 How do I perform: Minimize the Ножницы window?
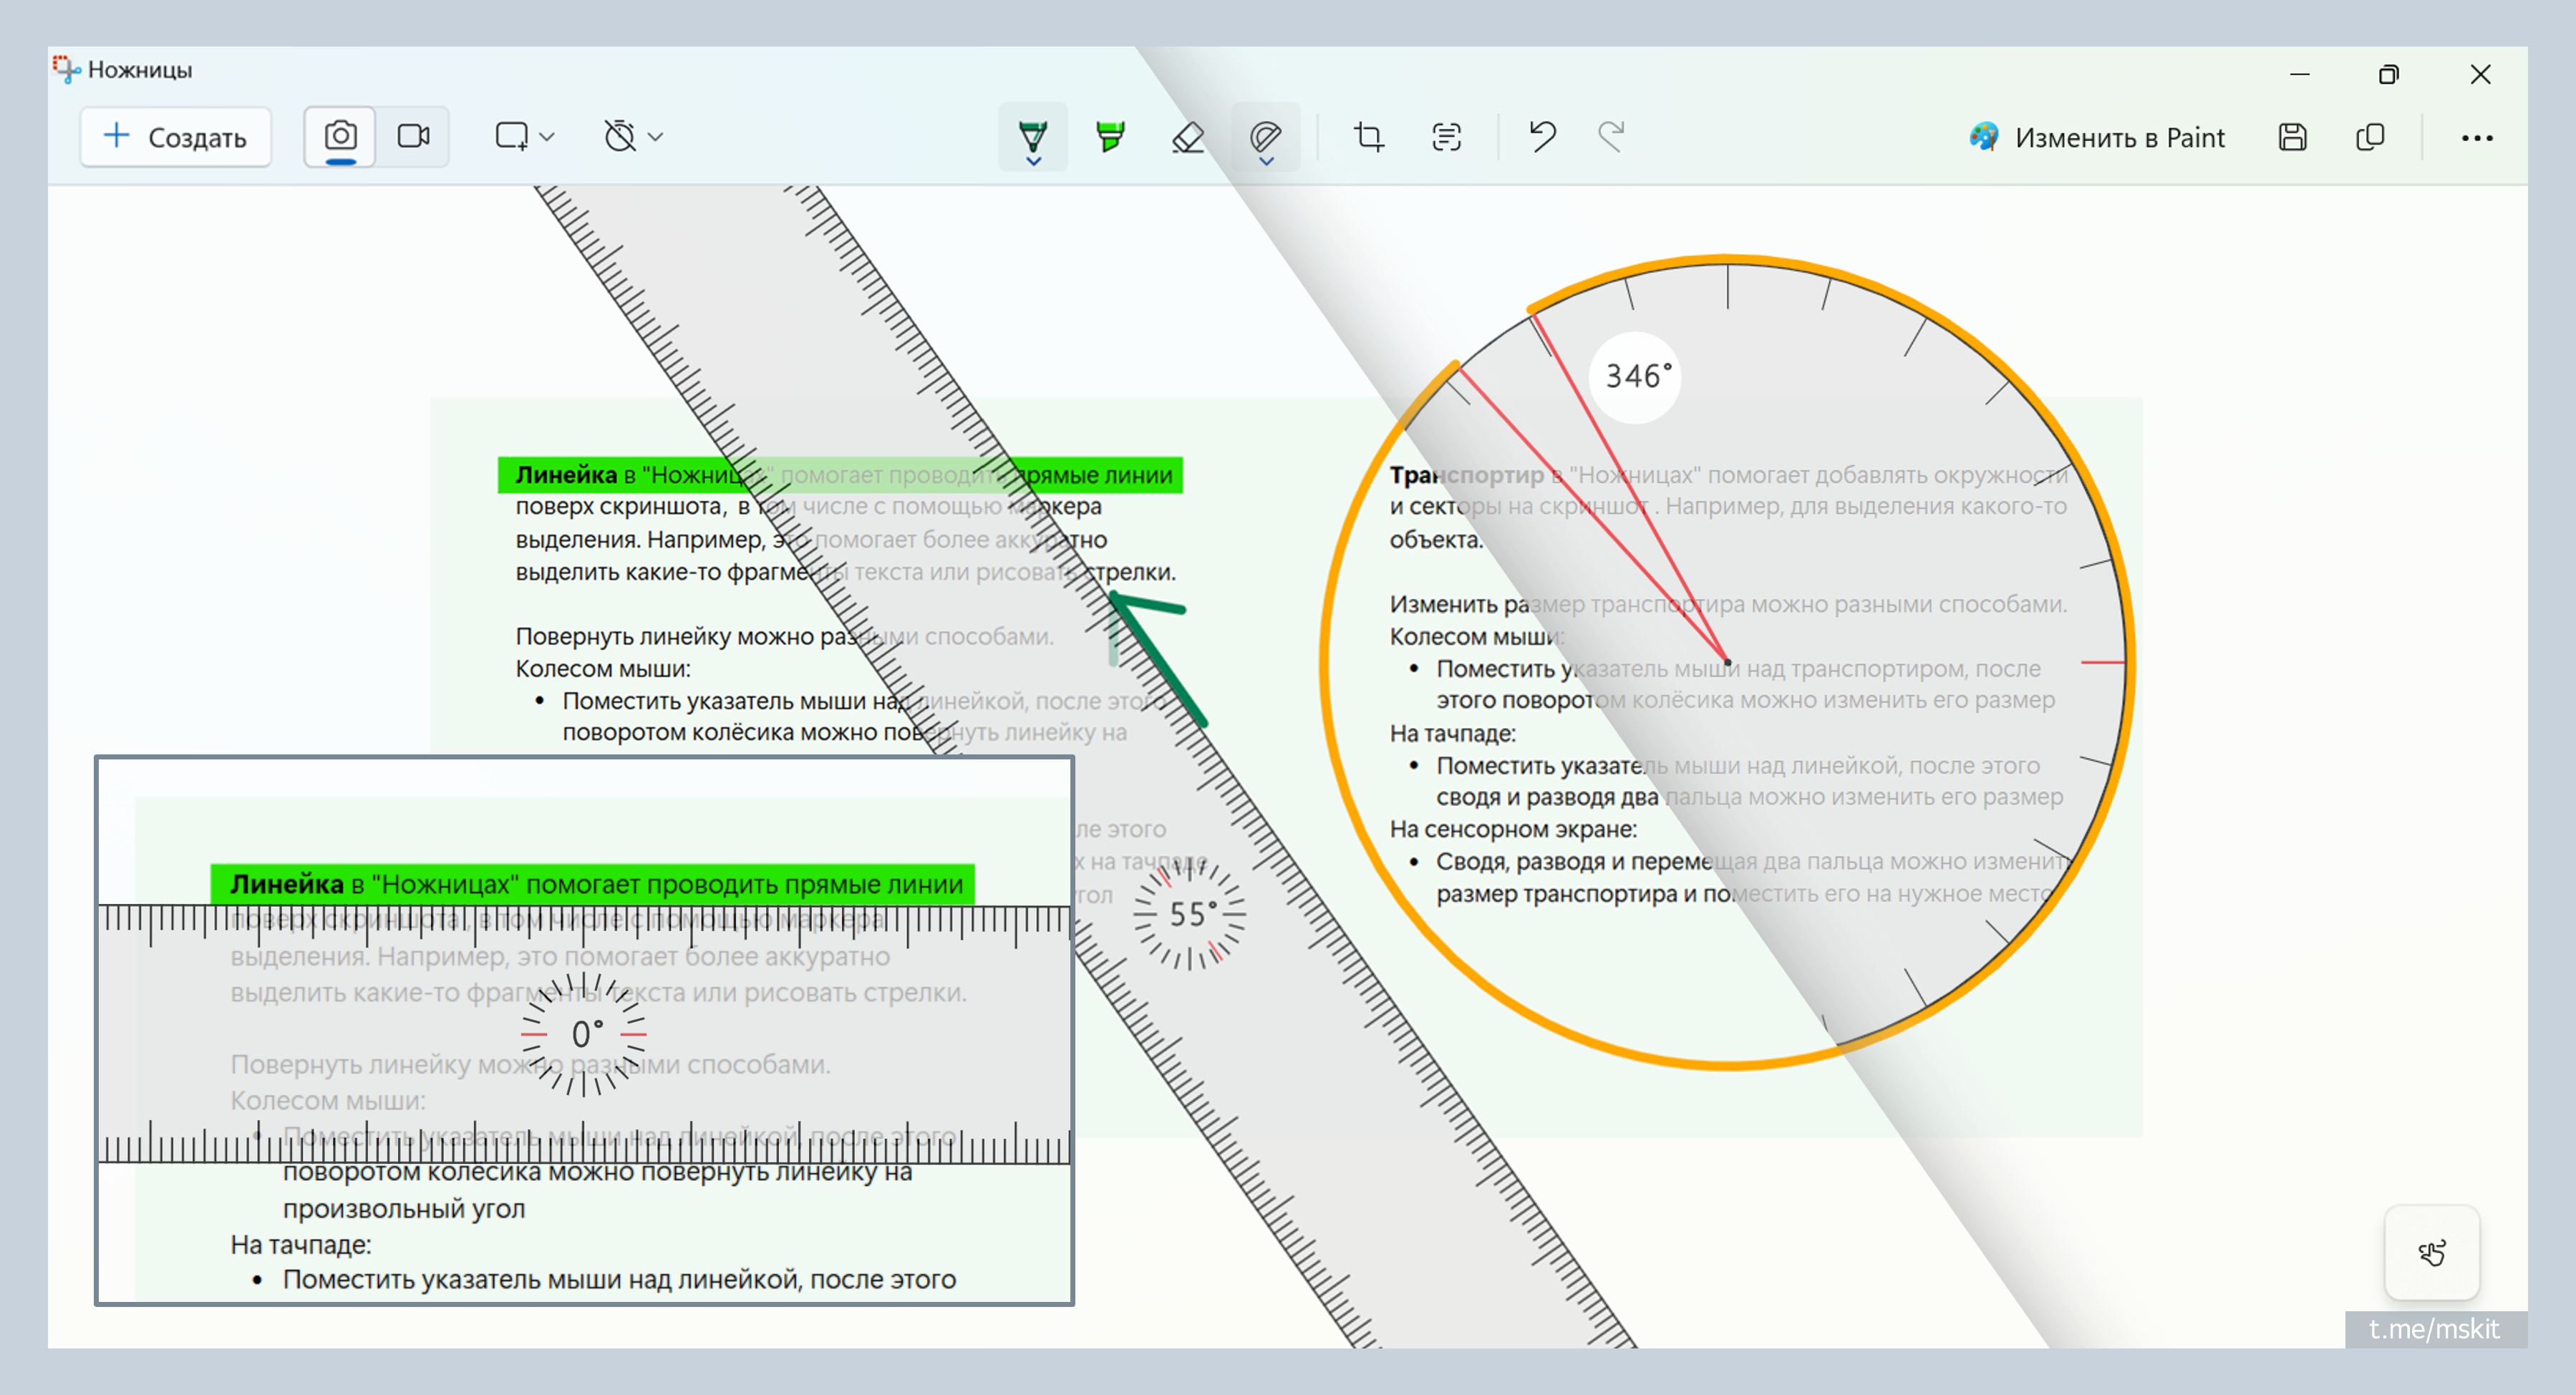click(2300, 74)
